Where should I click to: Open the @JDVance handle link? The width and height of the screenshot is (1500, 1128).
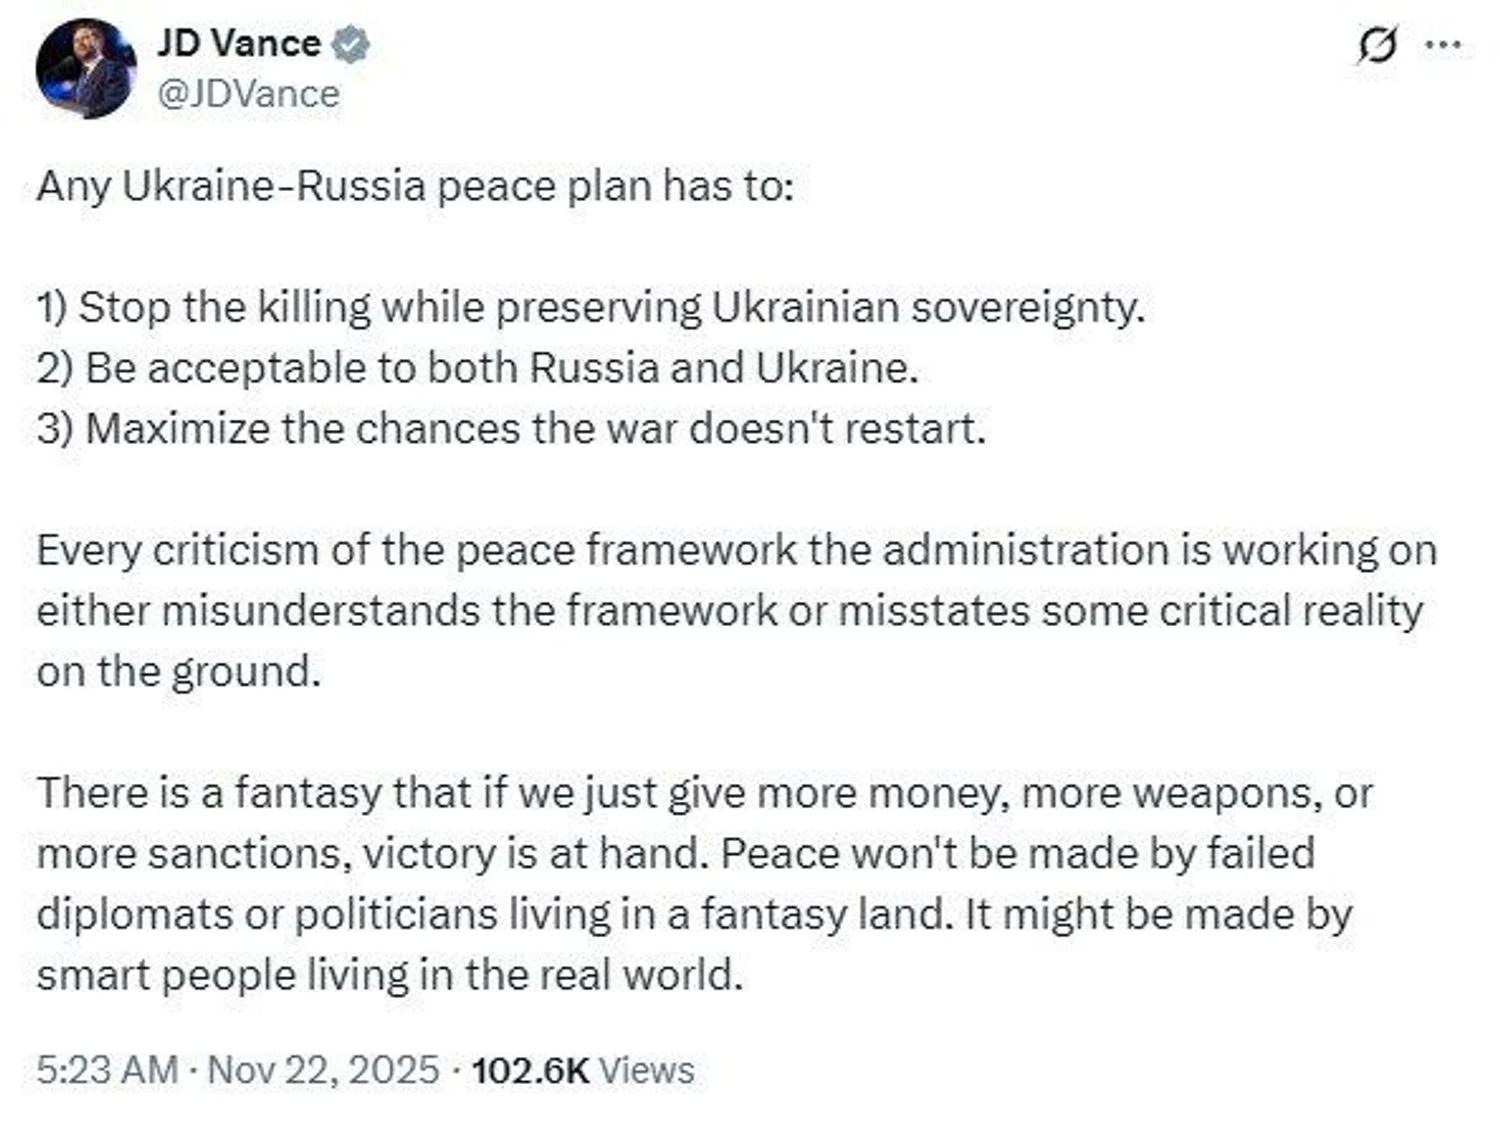click(248, 94)
